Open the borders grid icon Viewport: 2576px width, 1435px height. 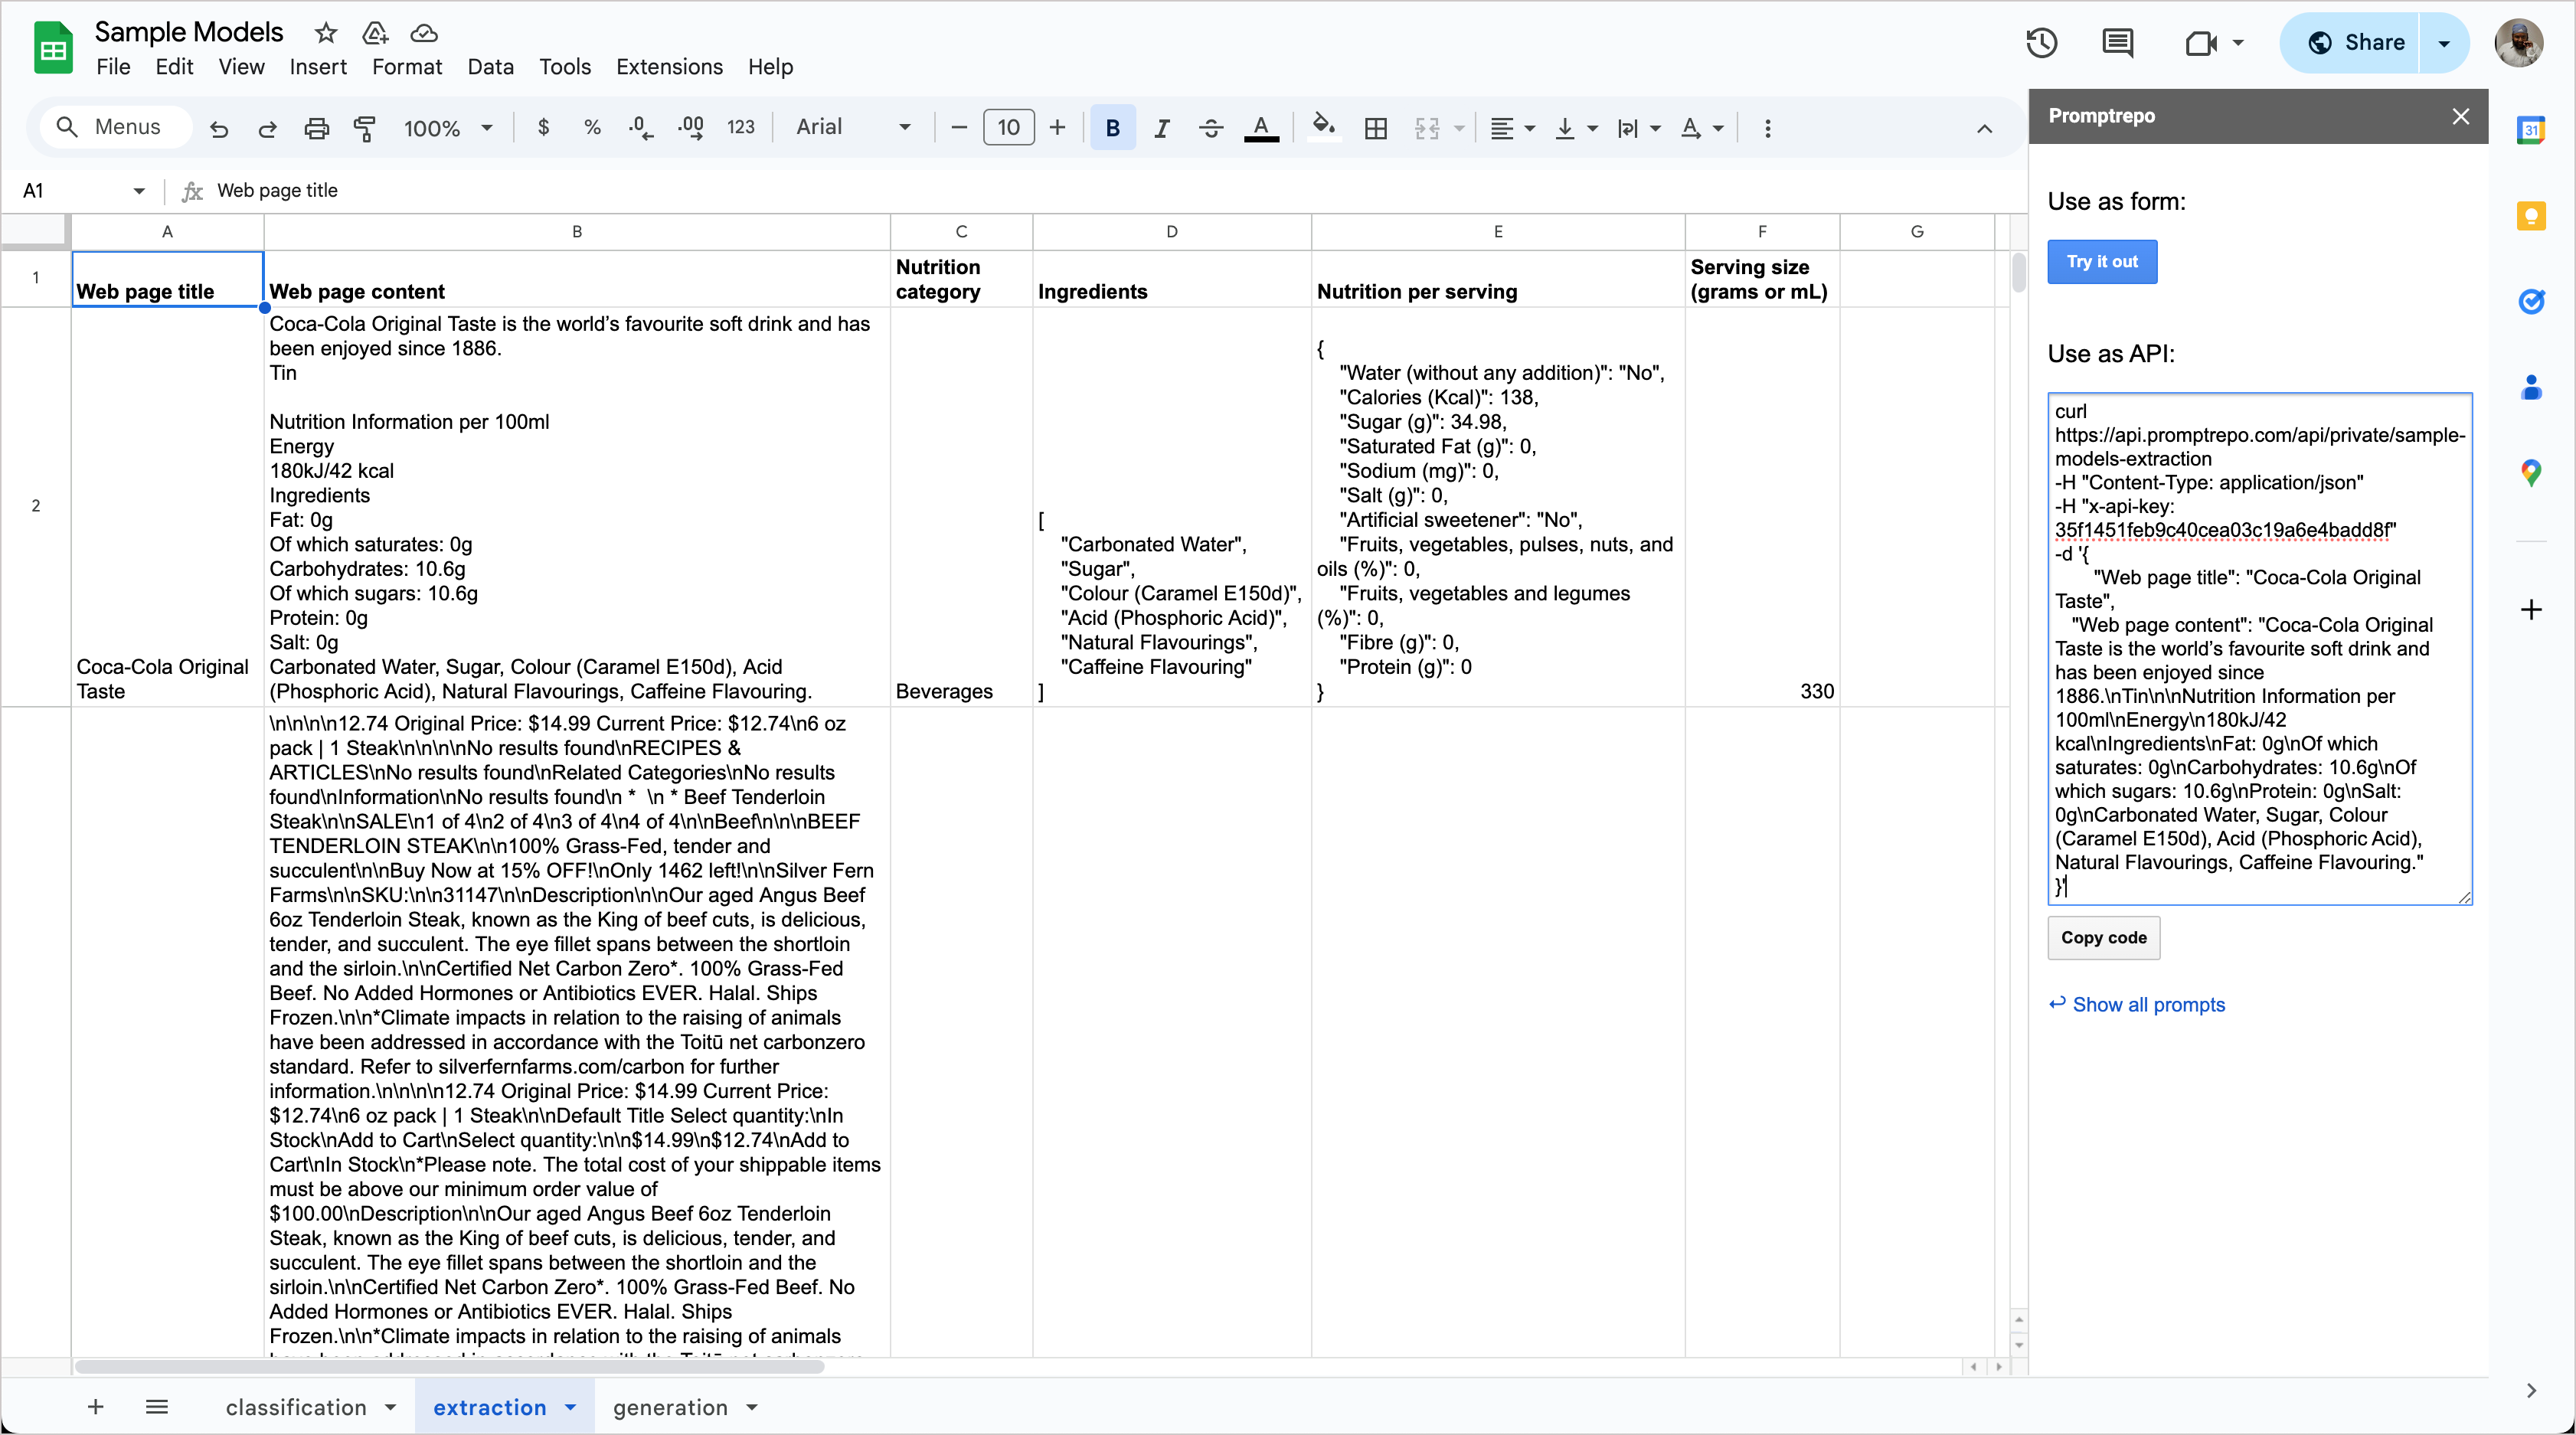tap(1376, 128)
